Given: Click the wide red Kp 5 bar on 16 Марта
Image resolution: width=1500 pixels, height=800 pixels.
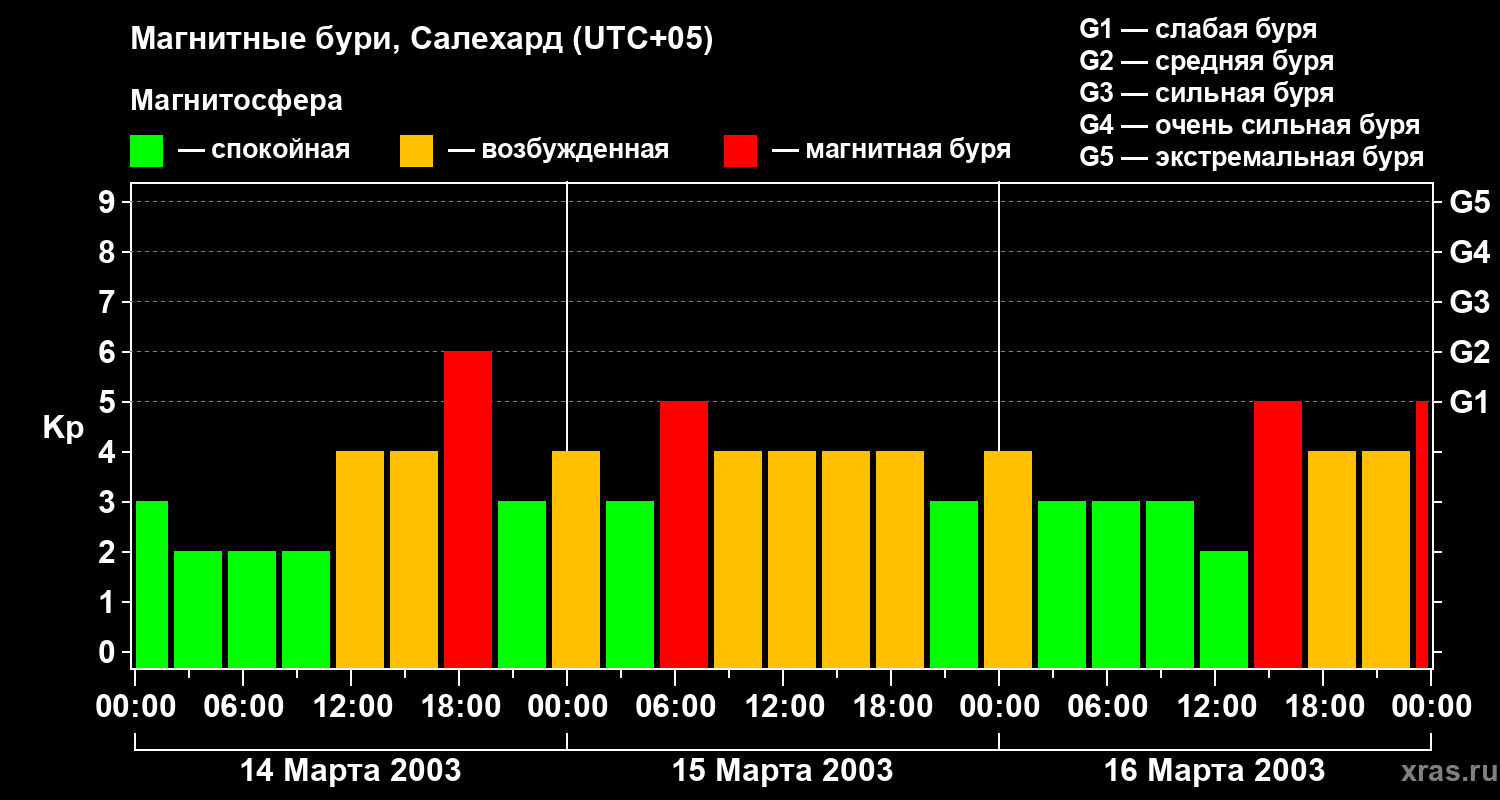Looking at the screenshot, I should click(1278, 535).
